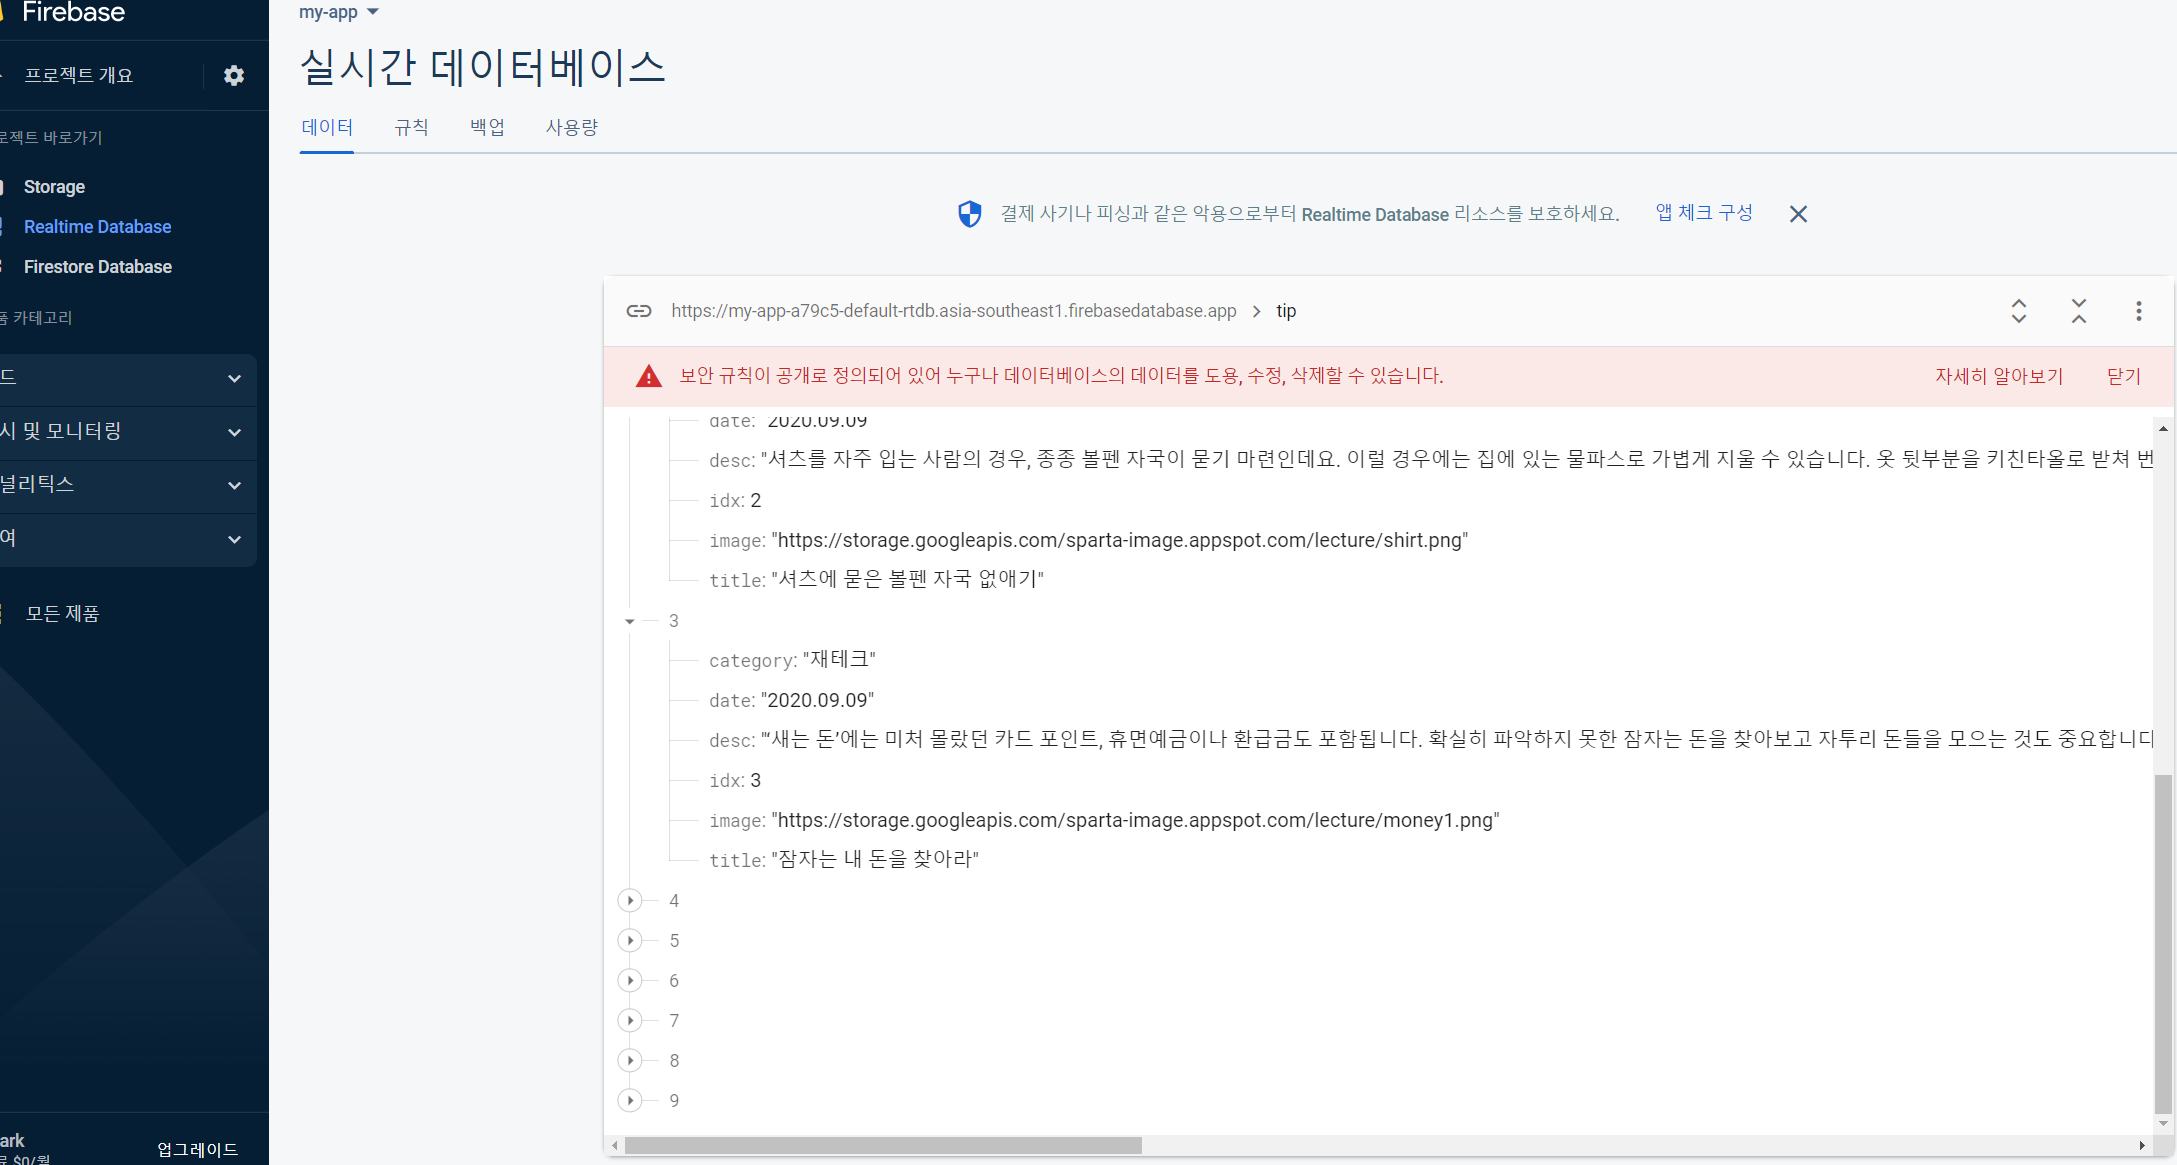This screenshot has width=2177, height=1165.
Task: Select the category value "재테크"
Action: [839, 660]
